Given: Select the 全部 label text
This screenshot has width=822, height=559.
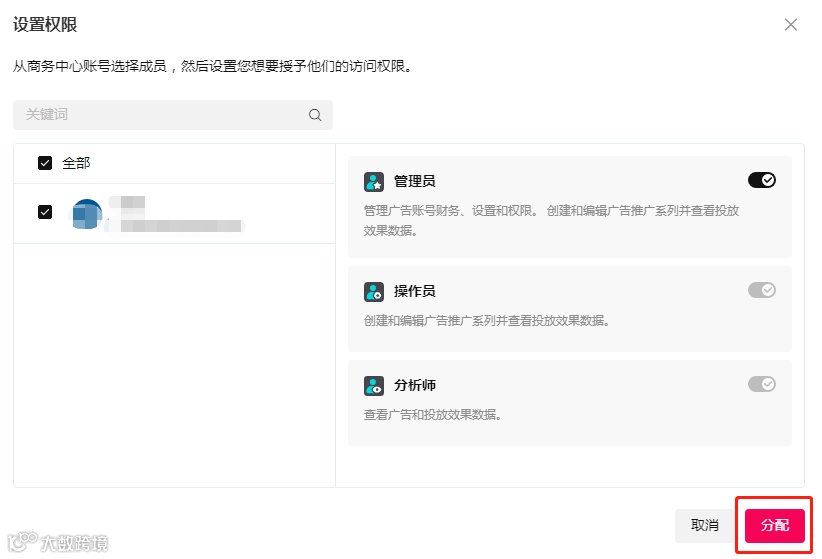Looking at the screenshot, I should (x=76, y=163).
